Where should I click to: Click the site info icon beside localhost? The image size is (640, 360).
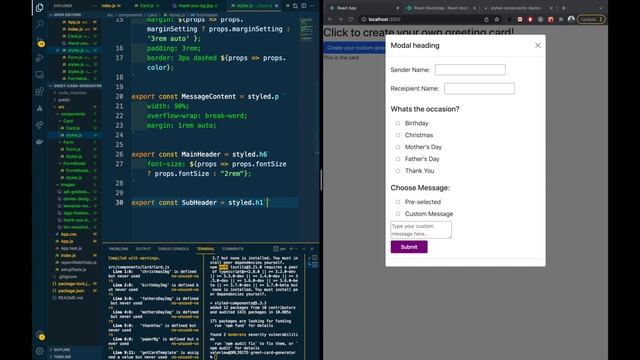tap(363, 19)
